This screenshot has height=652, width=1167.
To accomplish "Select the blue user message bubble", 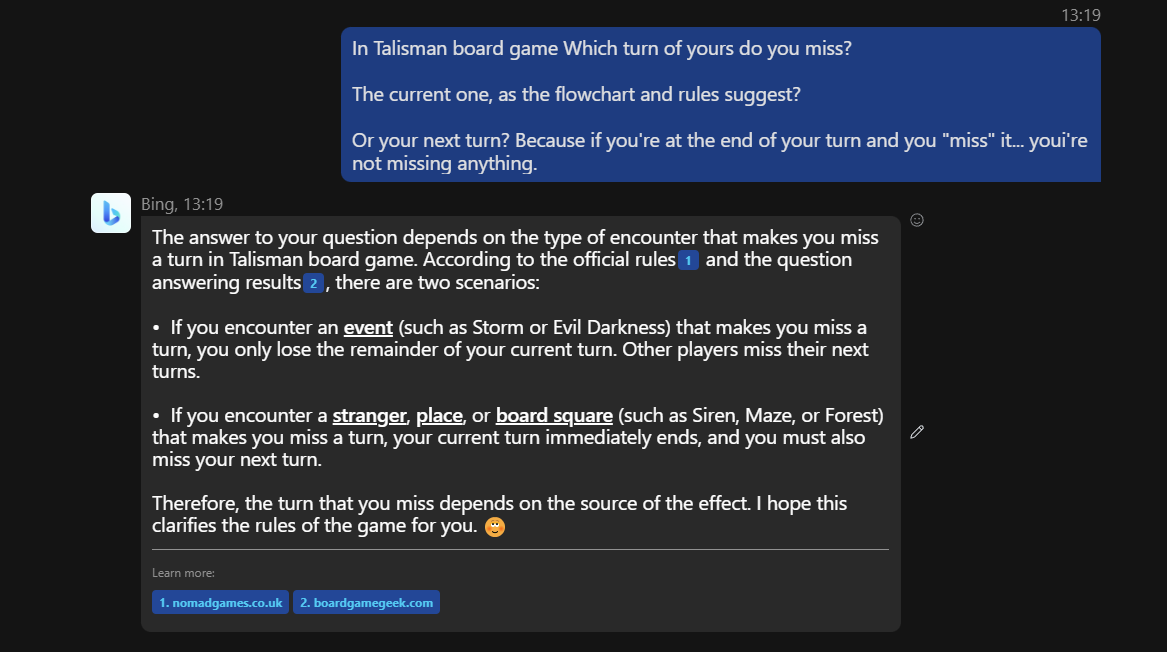I will click(720, 105).
